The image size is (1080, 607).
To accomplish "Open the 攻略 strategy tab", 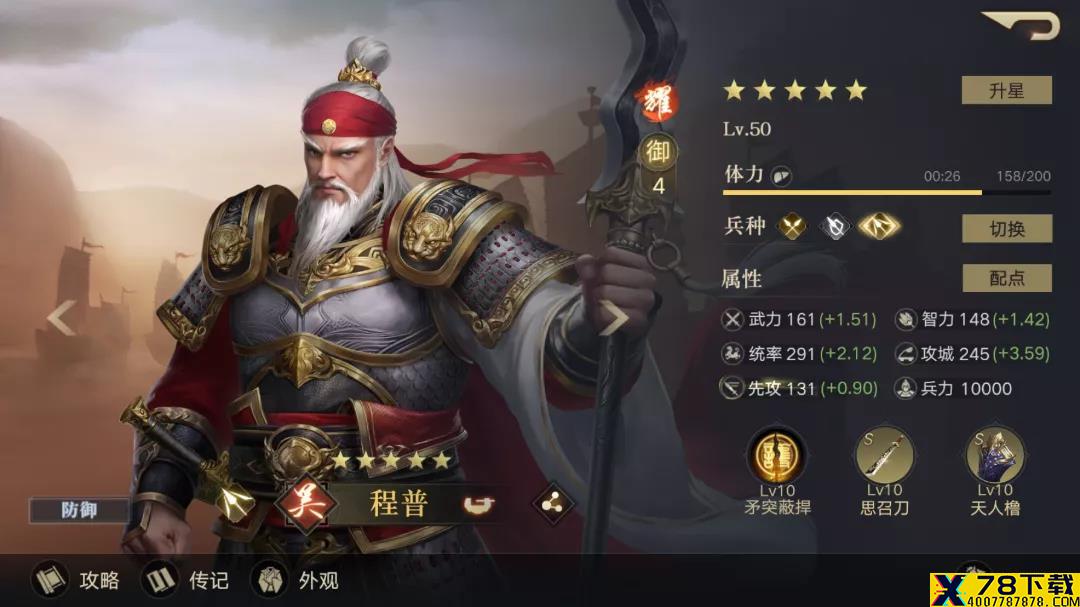I will pos(76,580).
